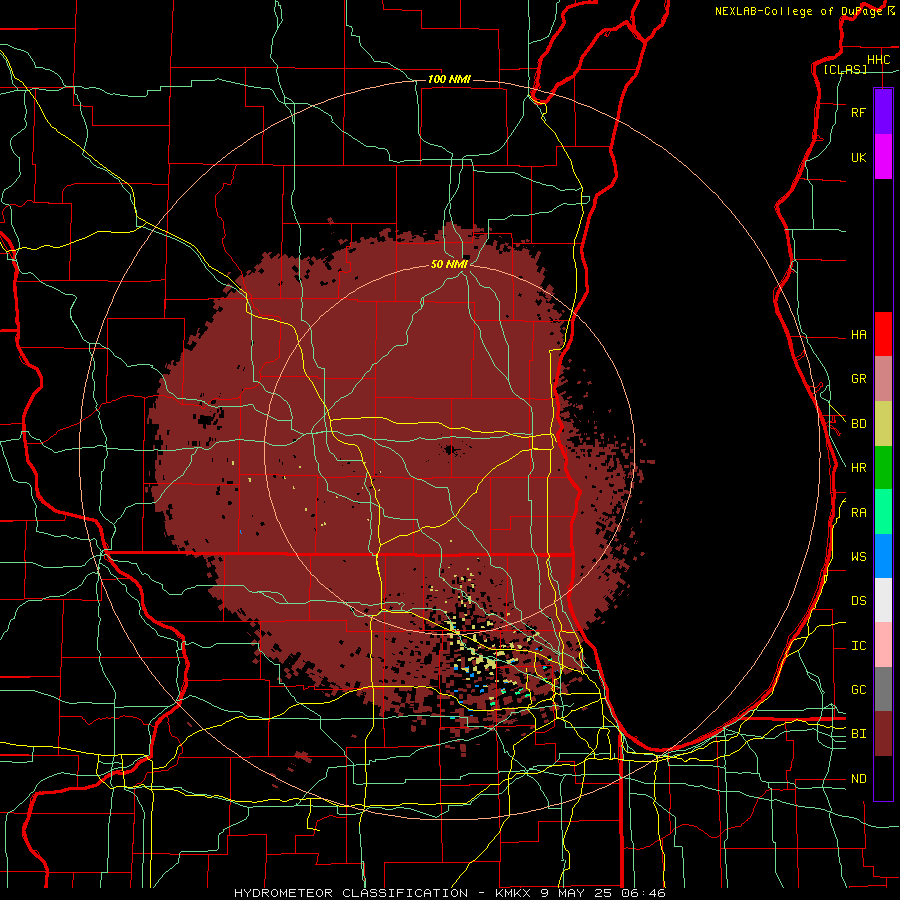The height and width of the screenshot is (900, 900).
Task: Select the BD yellow legend swatch
Action: coord(883,424)
